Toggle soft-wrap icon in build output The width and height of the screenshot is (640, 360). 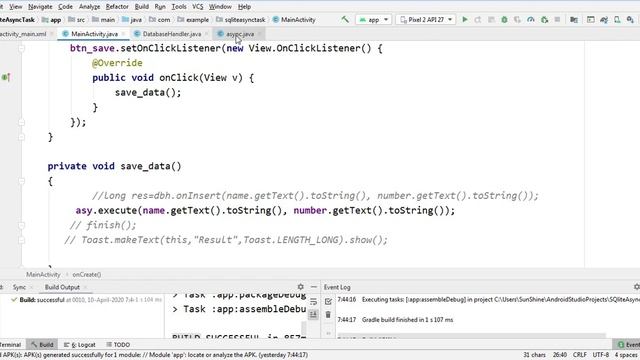coord(313,302)
